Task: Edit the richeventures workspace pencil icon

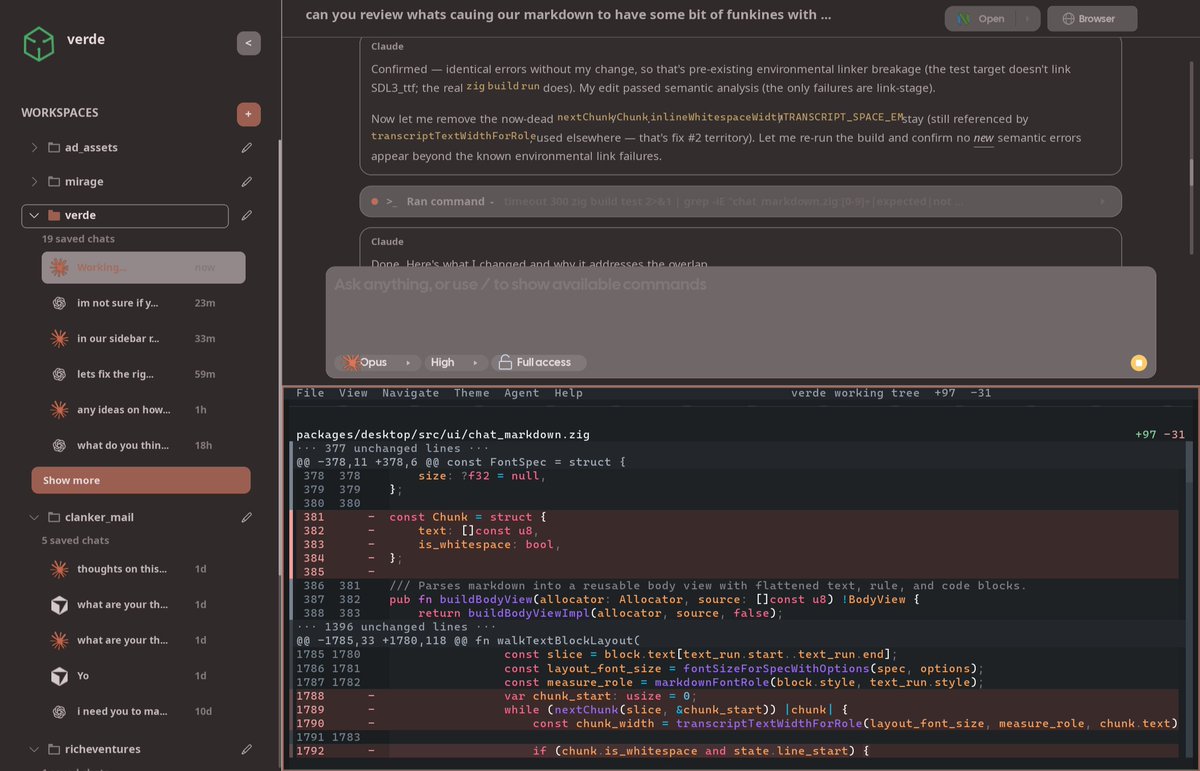Action: click(x=247, y=749)
